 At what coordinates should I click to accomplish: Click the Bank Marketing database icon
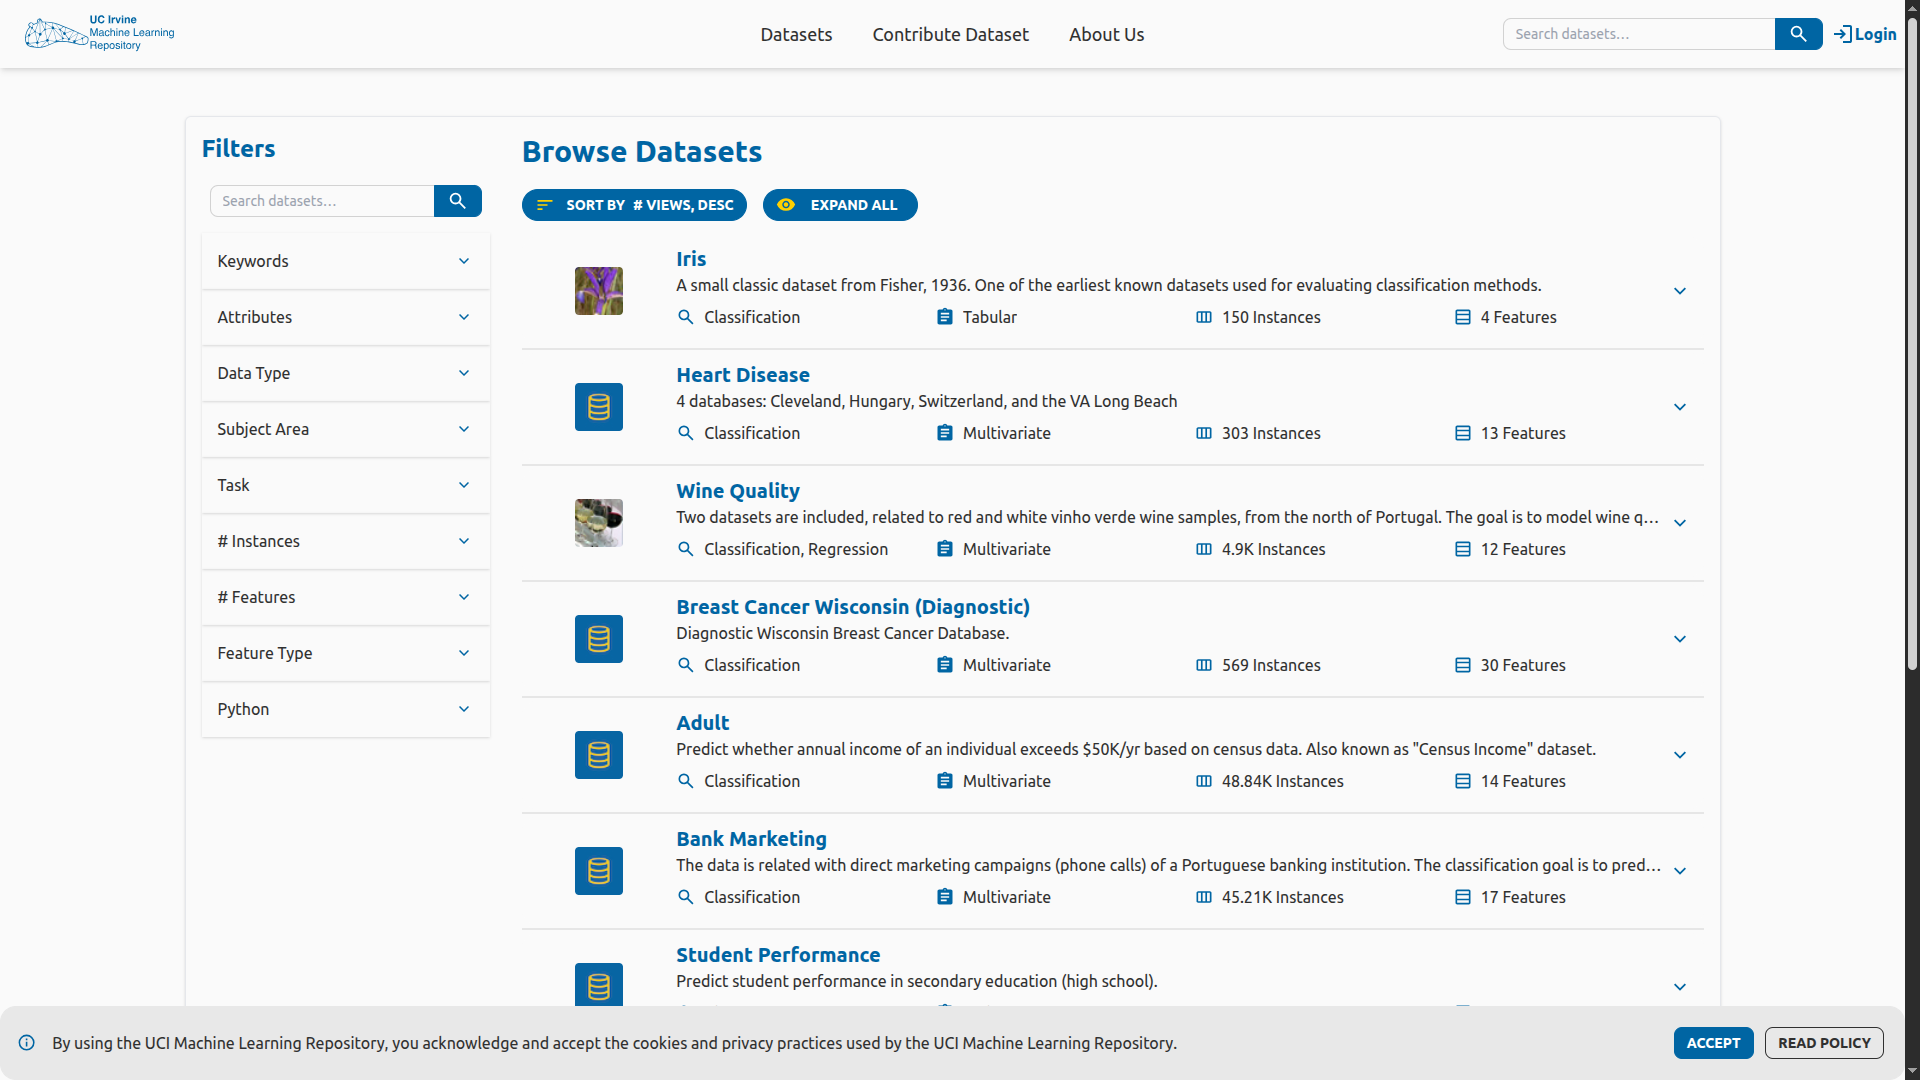pyautogui.click(x=598, y=871)
